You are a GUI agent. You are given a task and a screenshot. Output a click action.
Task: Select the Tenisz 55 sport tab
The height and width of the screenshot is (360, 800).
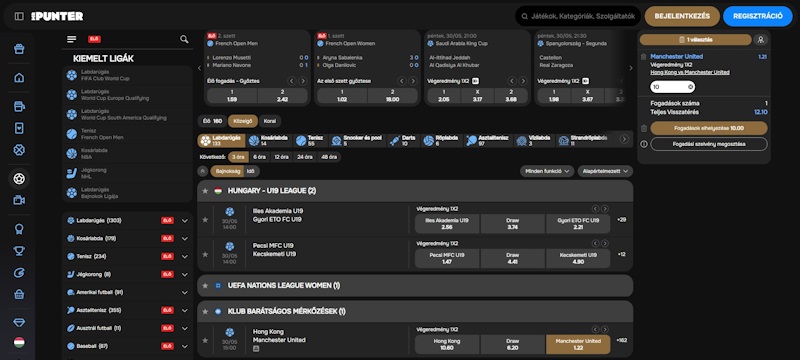[310, 141]
